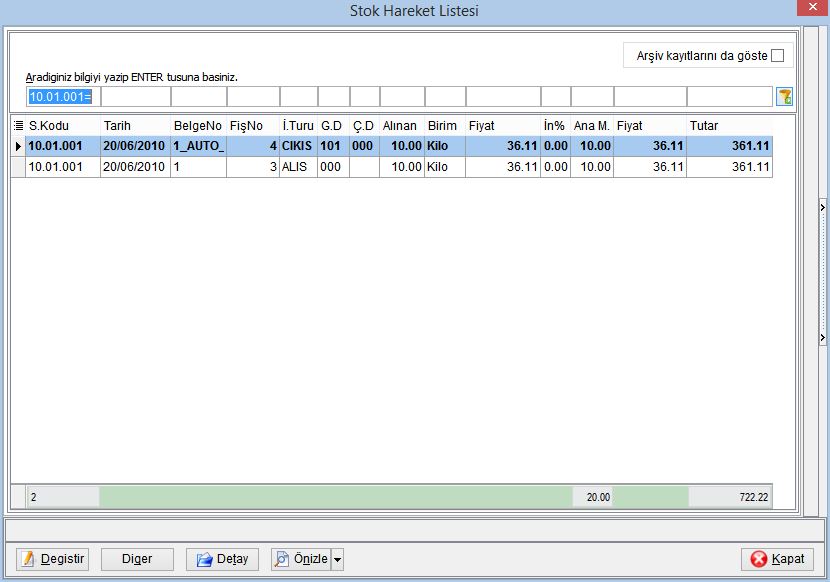This screenshot has width=830, height=582.
Task: Click the Kilo cell in the ALIS row
Action: click(x=445, y=167)
